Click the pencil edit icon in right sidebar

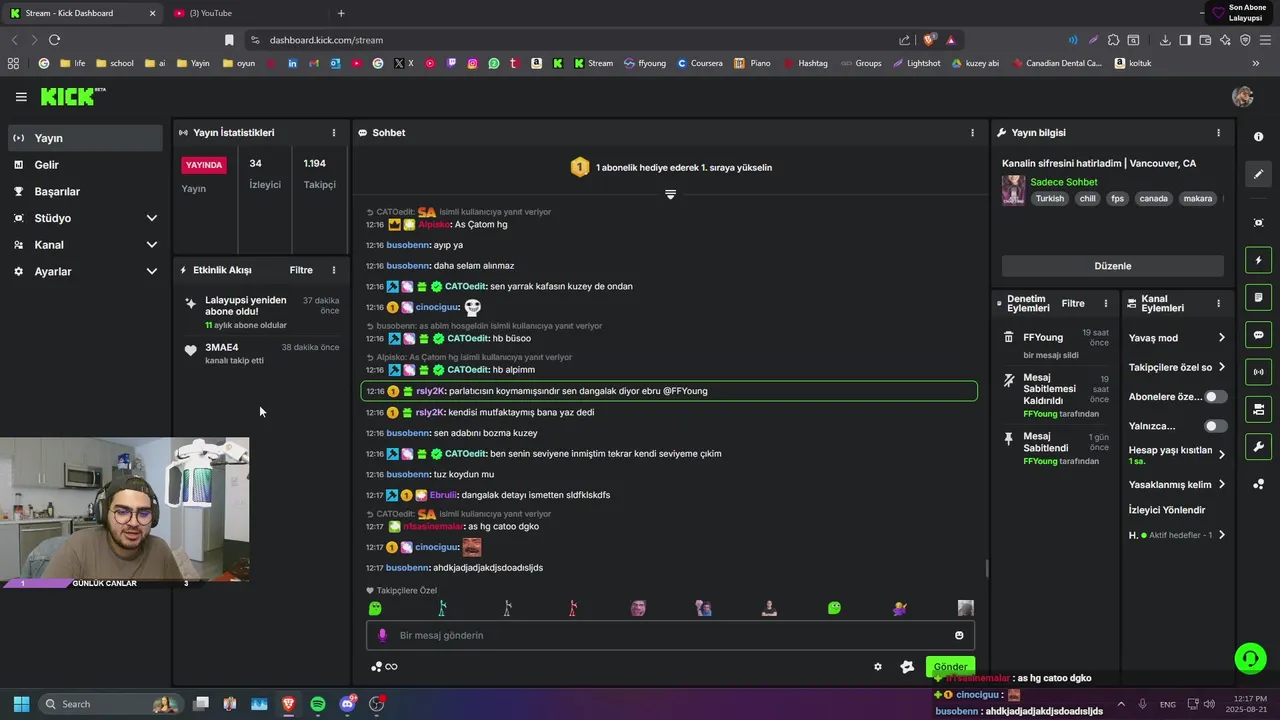click(x=1258, y=174)
